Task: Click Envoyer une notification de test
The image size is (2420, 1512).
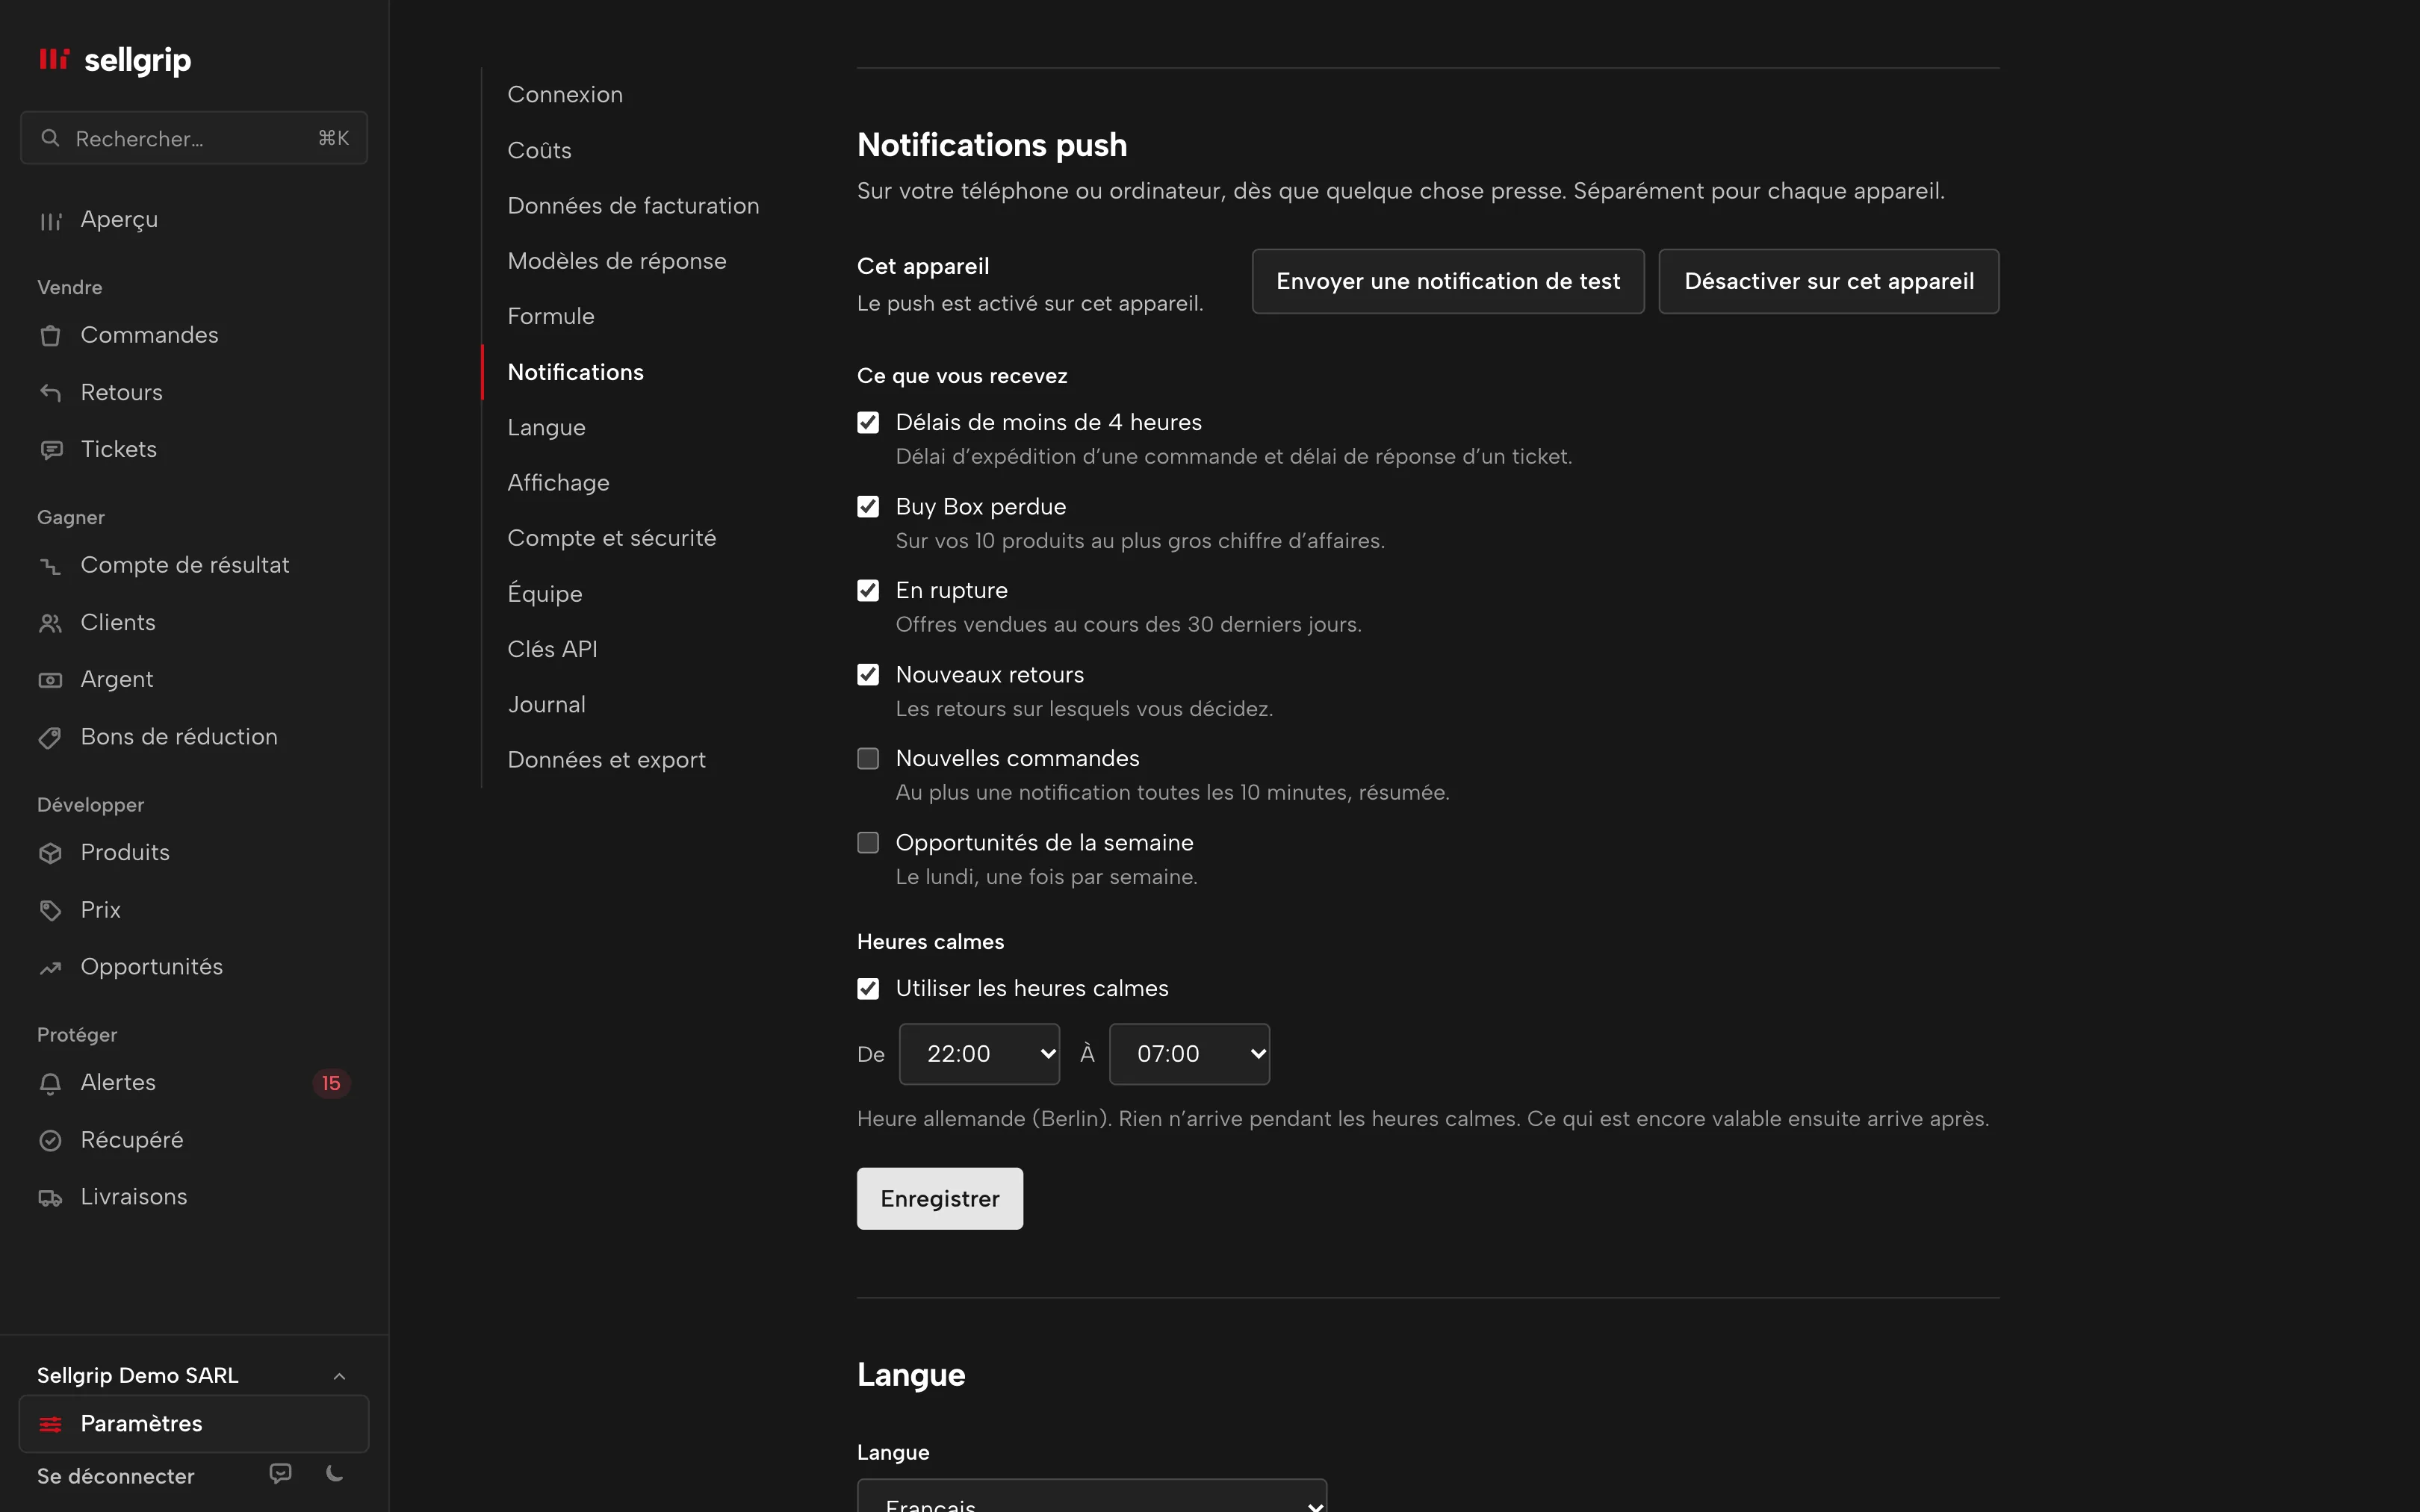Action: click(x=1448, y=281)
